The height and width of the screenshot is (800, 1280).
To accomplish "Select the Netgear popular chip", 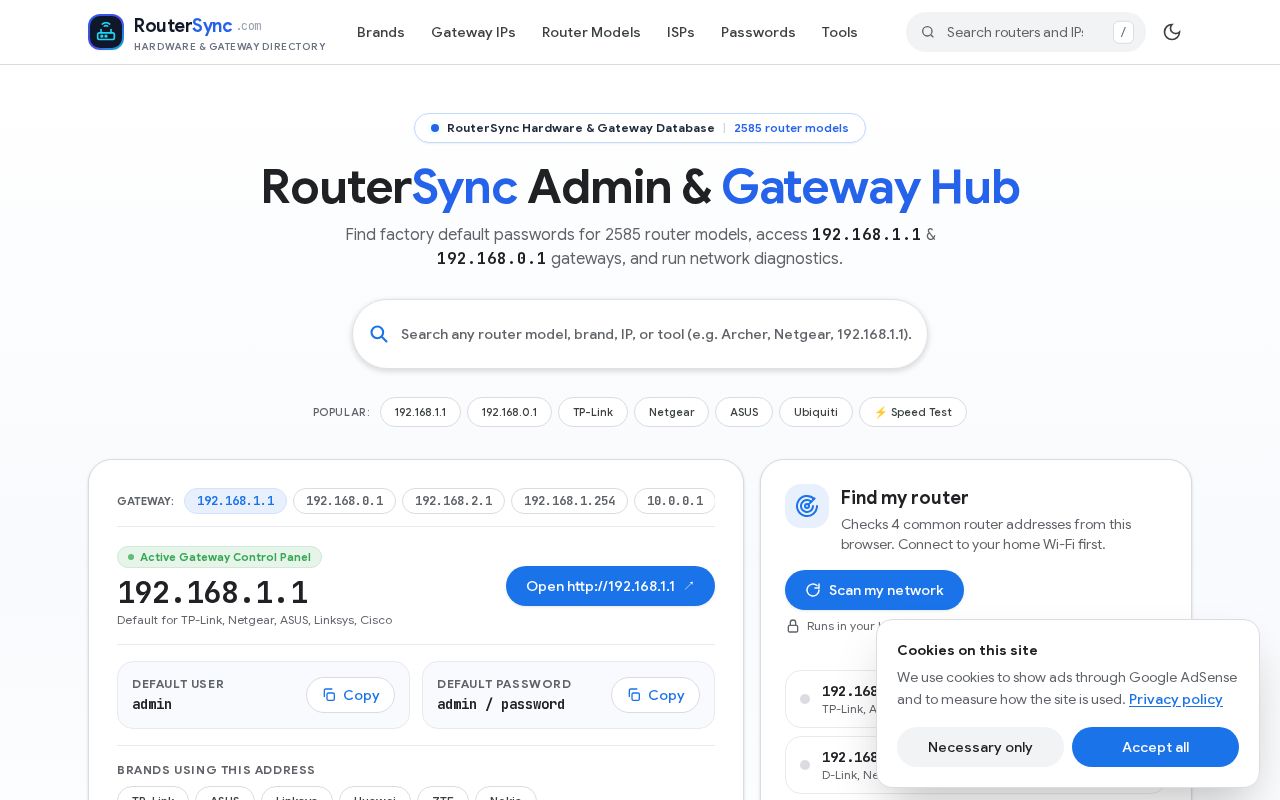I will pyautogui.click(x=671, y=412).
